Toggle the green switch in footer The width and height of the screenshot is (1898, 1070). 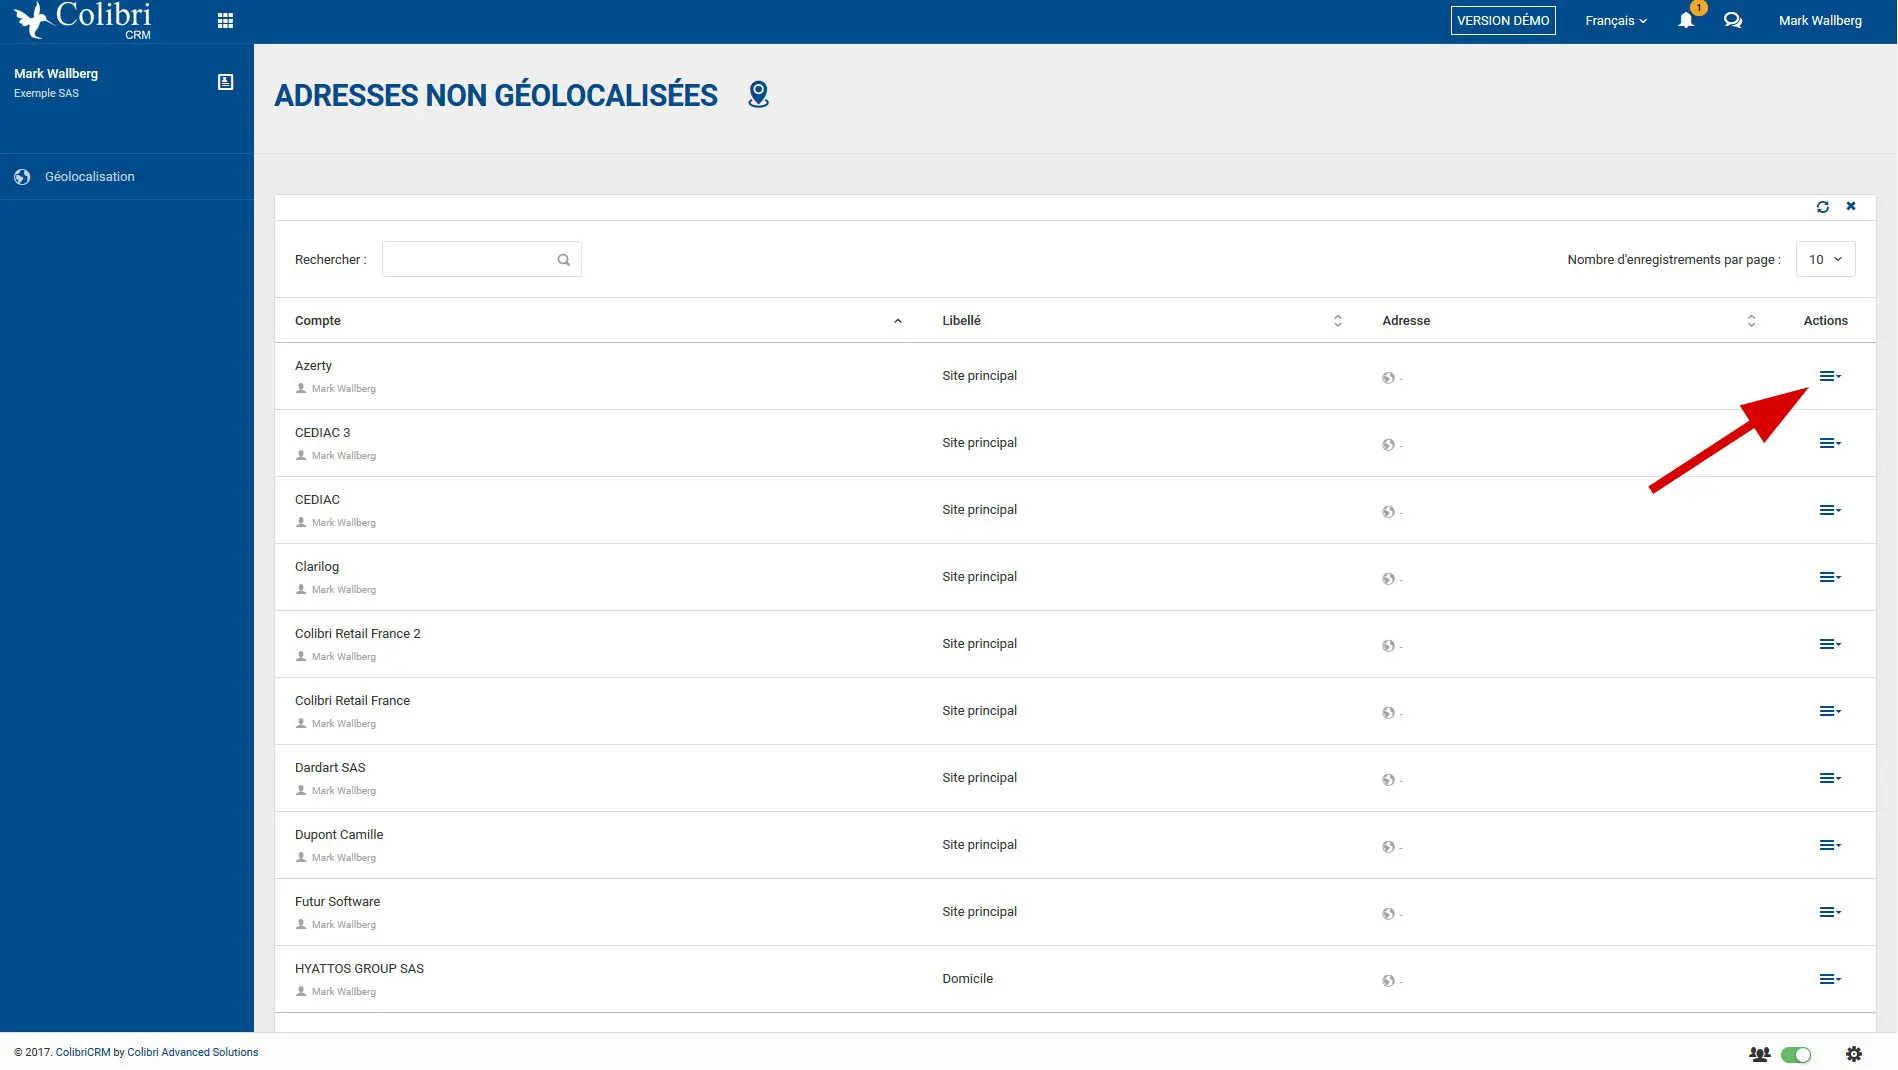tap(1796, 1054)
